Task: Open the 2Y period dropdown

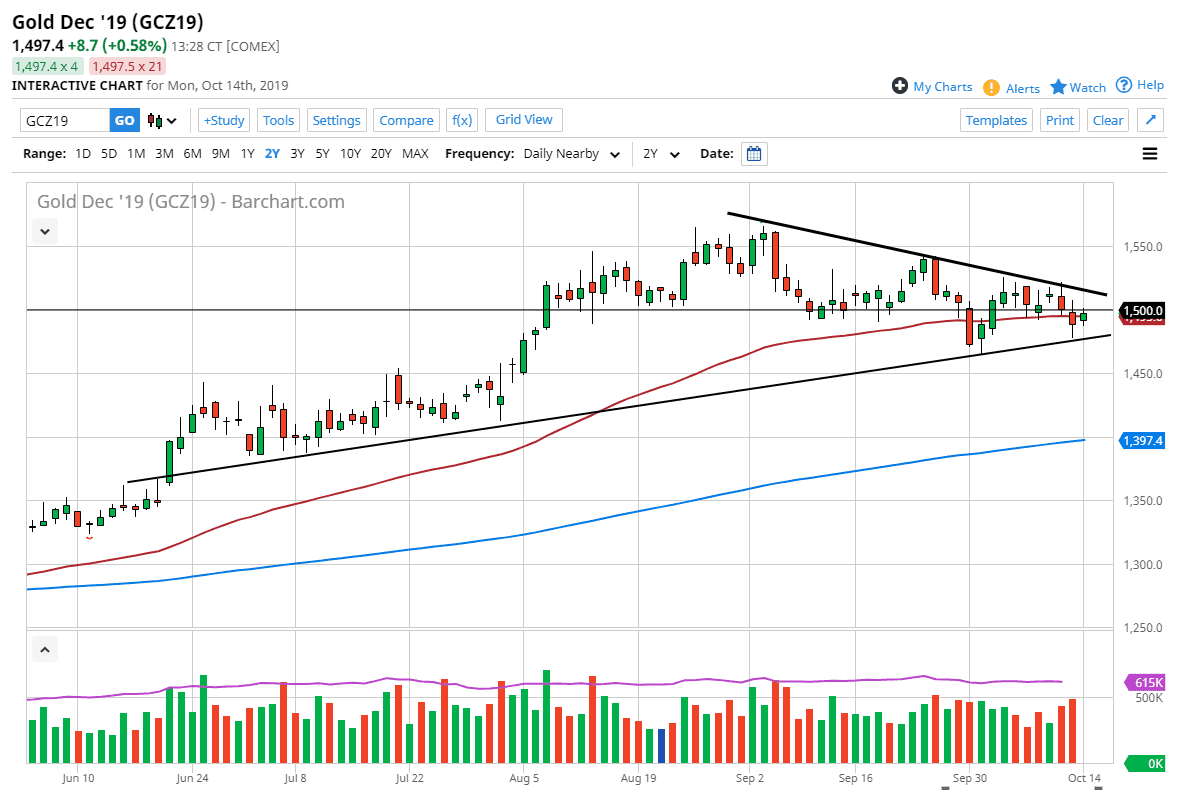Action: click(661, 154)
